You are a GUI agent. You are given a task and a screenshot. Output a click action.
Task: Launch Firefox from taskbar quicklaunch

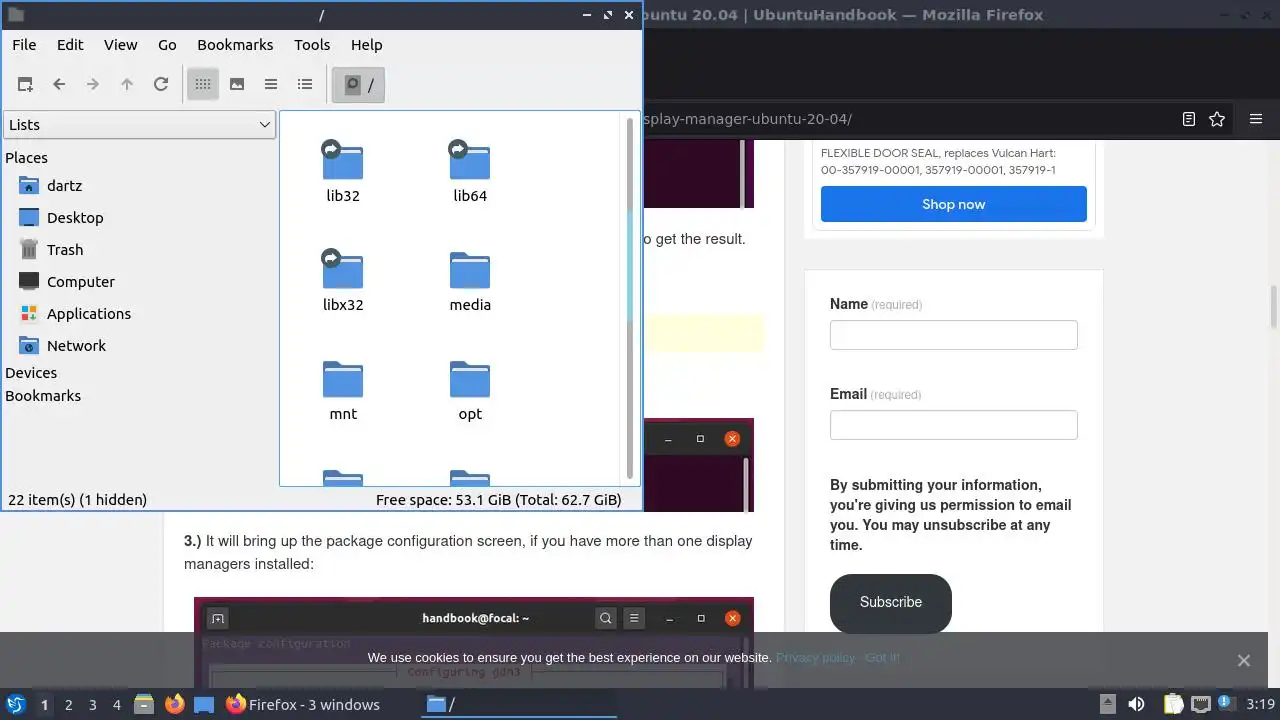(174, 705)
